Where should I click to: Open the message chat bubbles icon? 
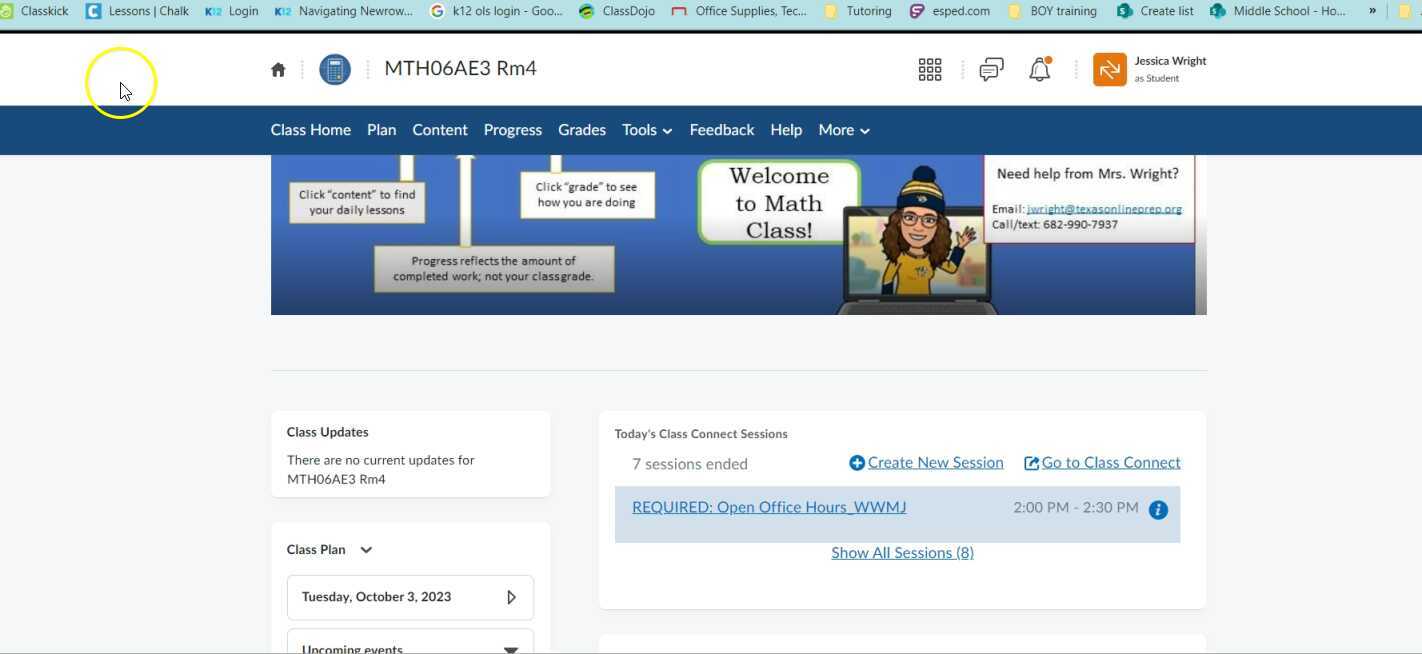[991, 70]
